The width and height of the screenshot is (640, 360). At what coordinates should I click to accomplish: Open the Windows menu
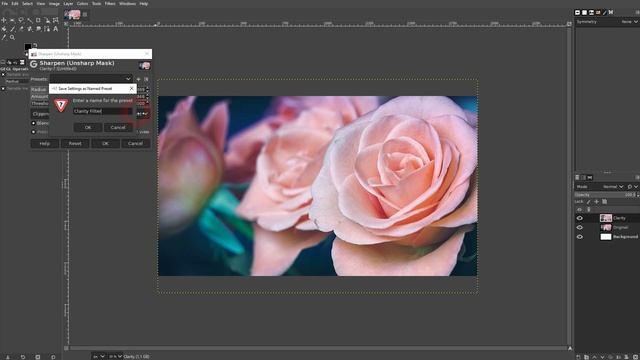(x=127, y=4)
